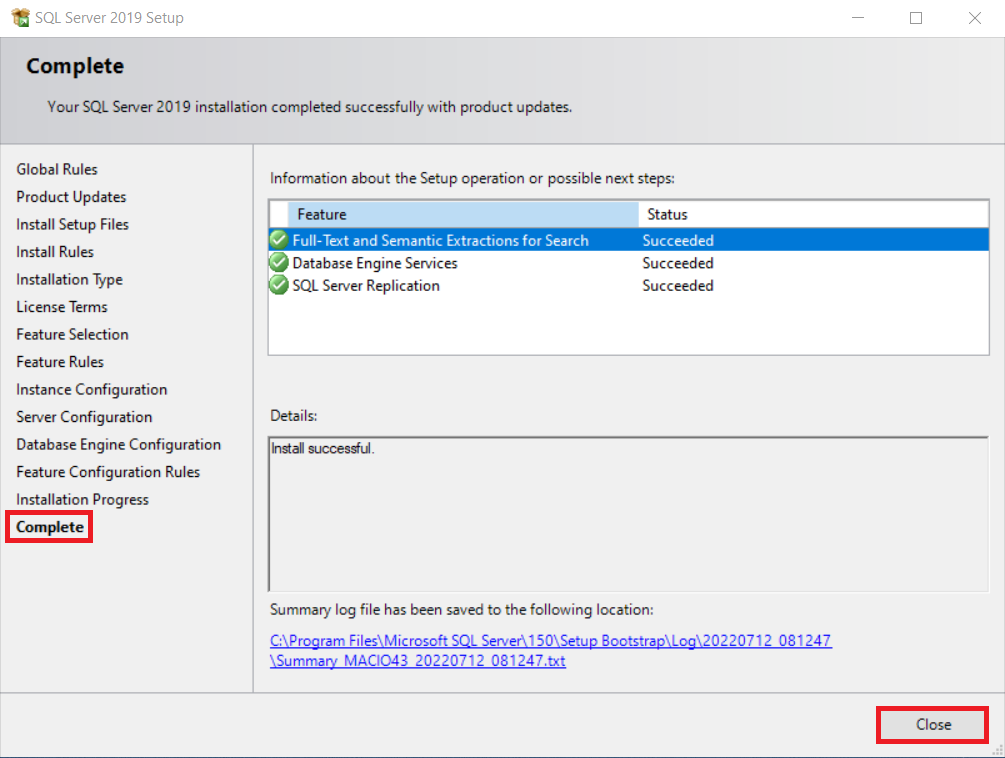Maximize the SQL Server 2019 Setup window

pyautogui.click(x=916, y=18)
